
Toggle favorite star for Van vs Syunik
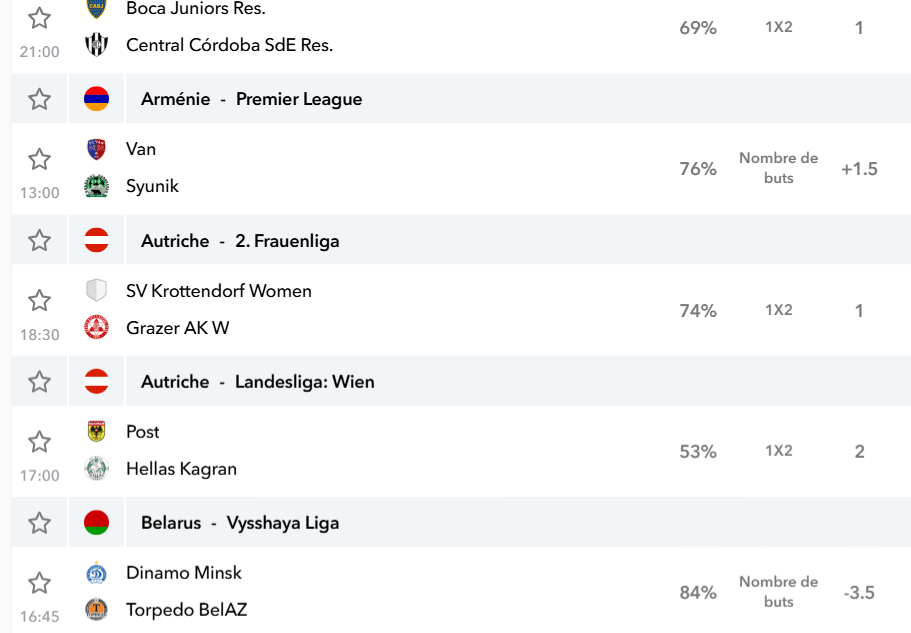tap(40, 159)
